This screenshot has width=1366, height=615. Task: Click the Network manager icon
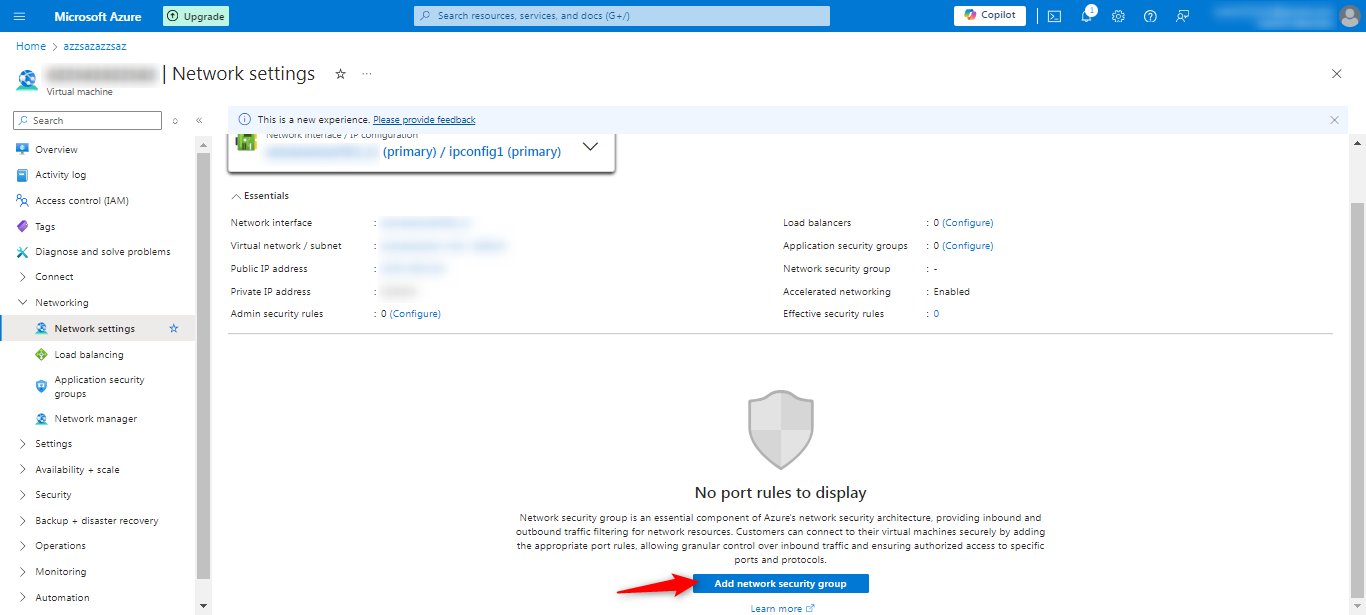(41, 419)
